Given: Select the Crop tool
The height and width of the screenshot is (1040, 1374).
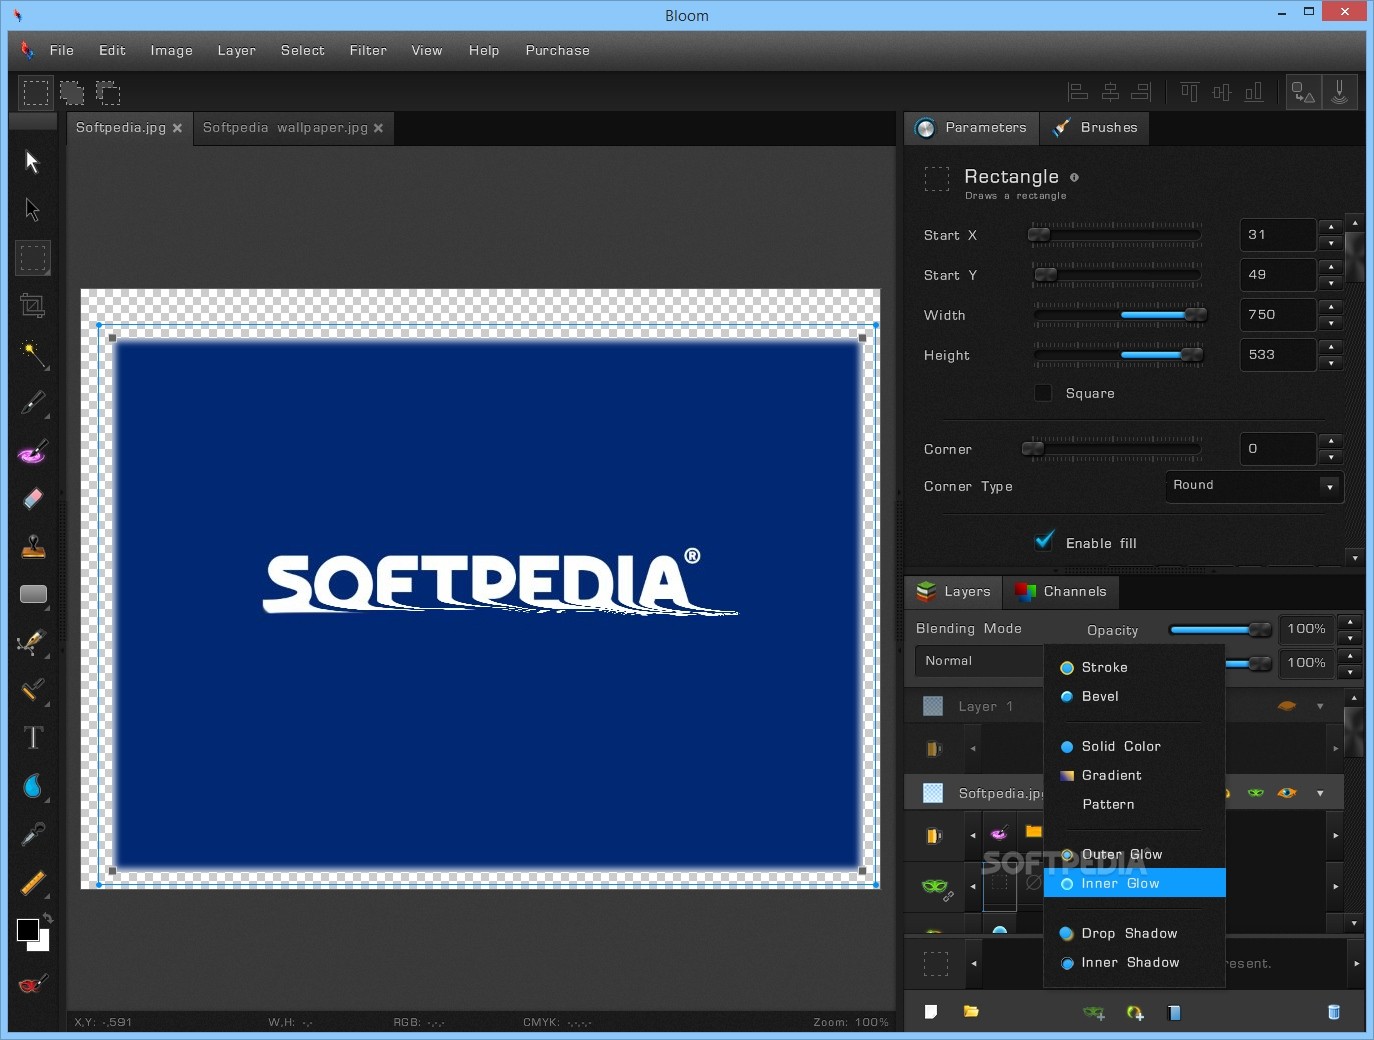Looking at the screenshot, I should (32, 306).
